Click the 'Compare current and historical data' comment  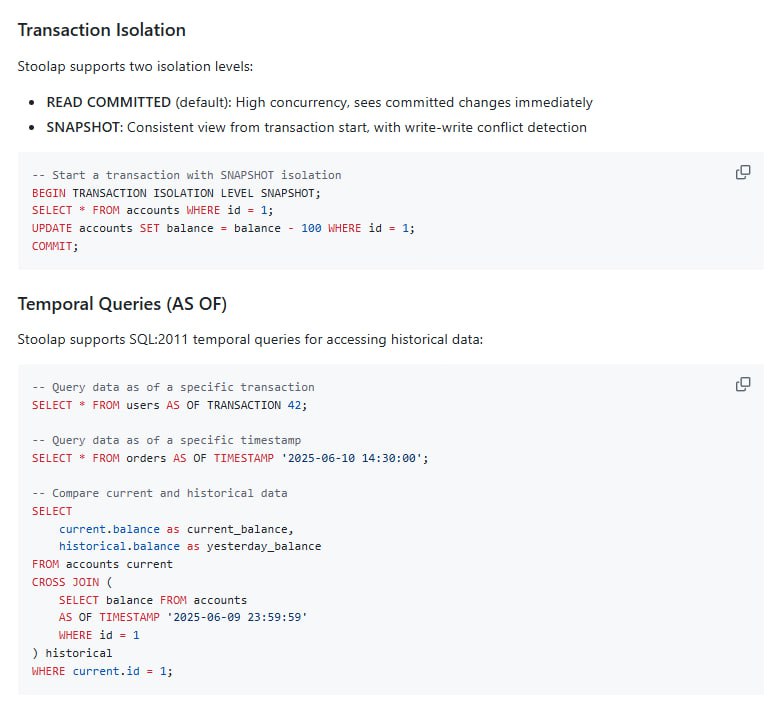tap(160, 493)
